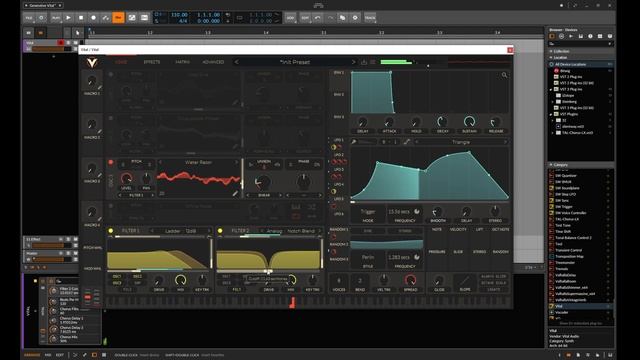Viewport: 640px width, 360px height.
Task: Select the Vocoder device in the Browser
Action: pyautogui.click(x=562, y=312)
